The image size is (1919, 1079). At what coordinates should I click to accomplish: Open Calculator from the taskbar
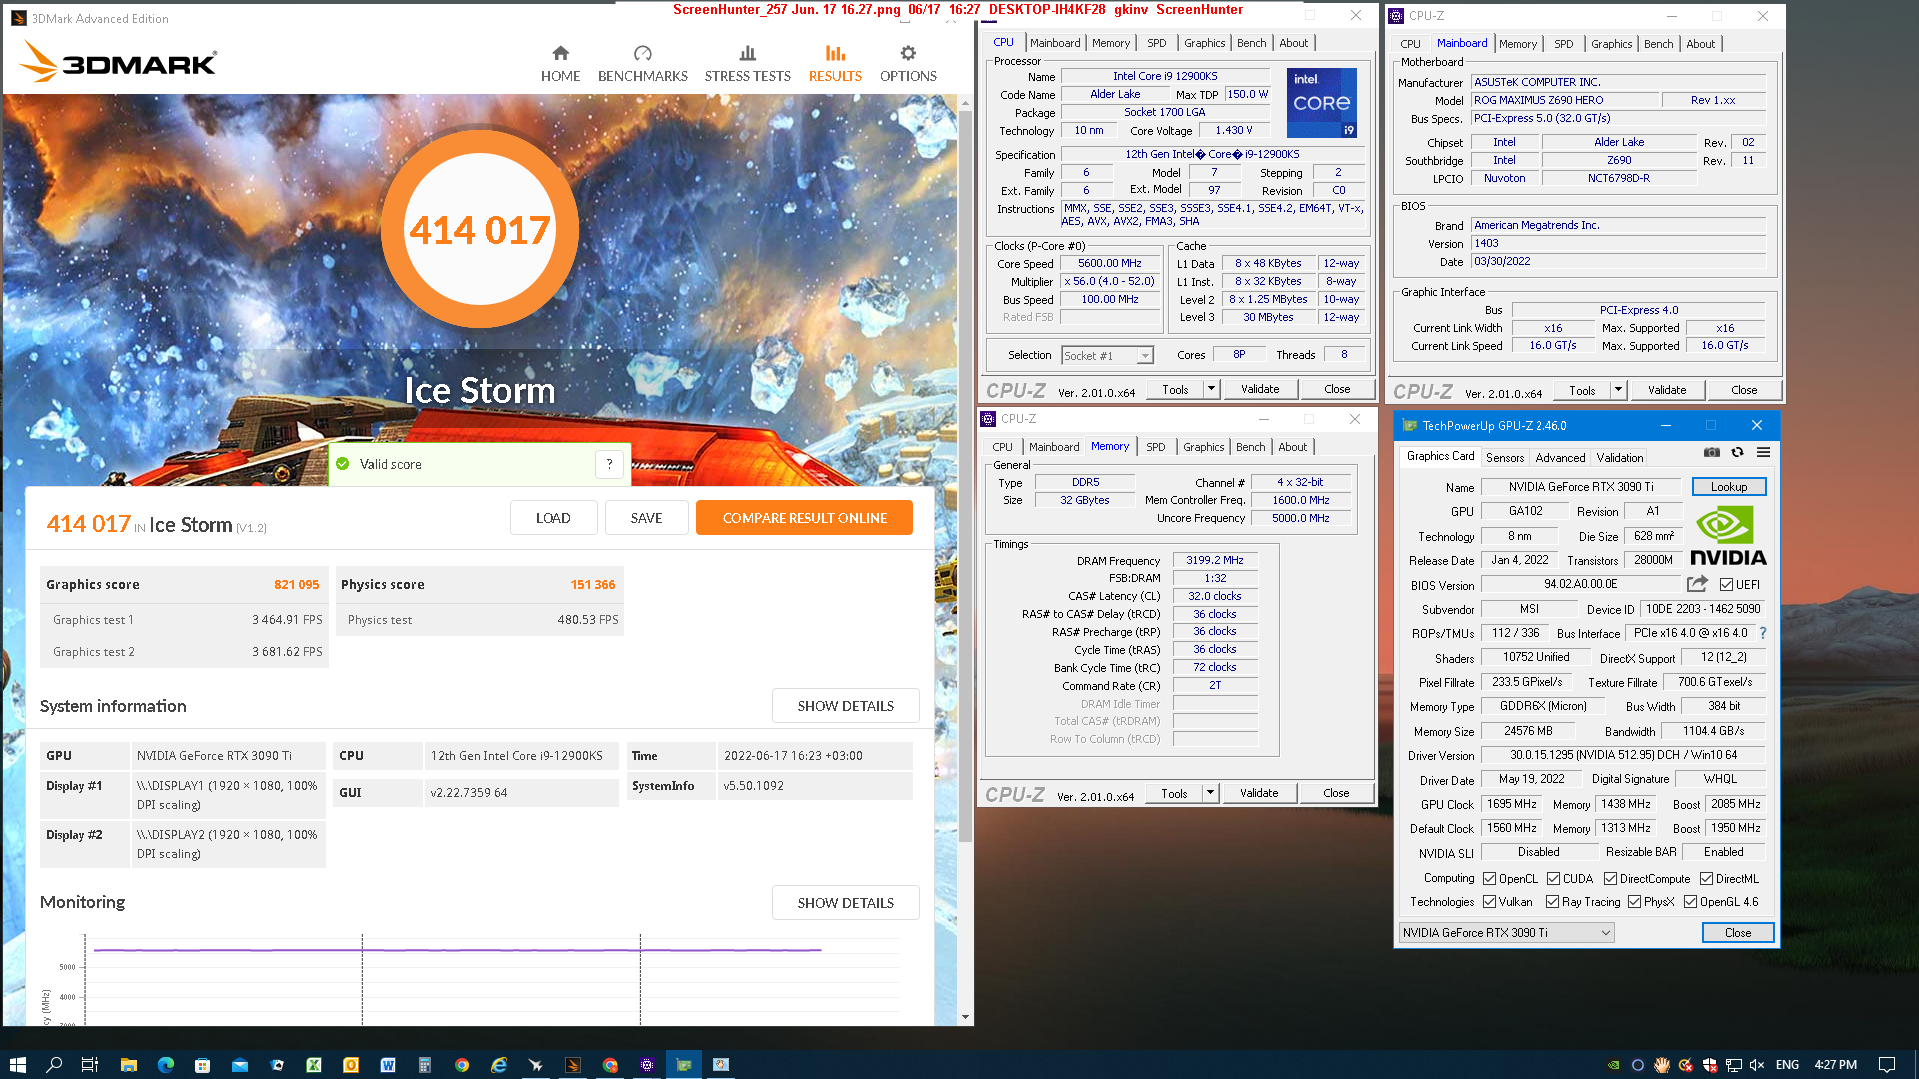point(424,1065)
